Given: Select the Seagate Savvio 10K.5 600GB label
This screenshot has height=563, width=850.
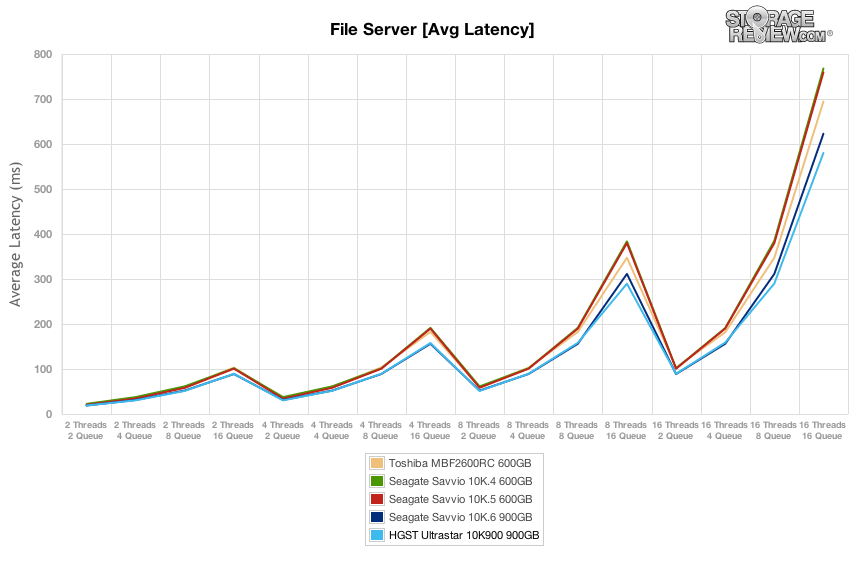Looking at the screenshot, I should (460, 499).
